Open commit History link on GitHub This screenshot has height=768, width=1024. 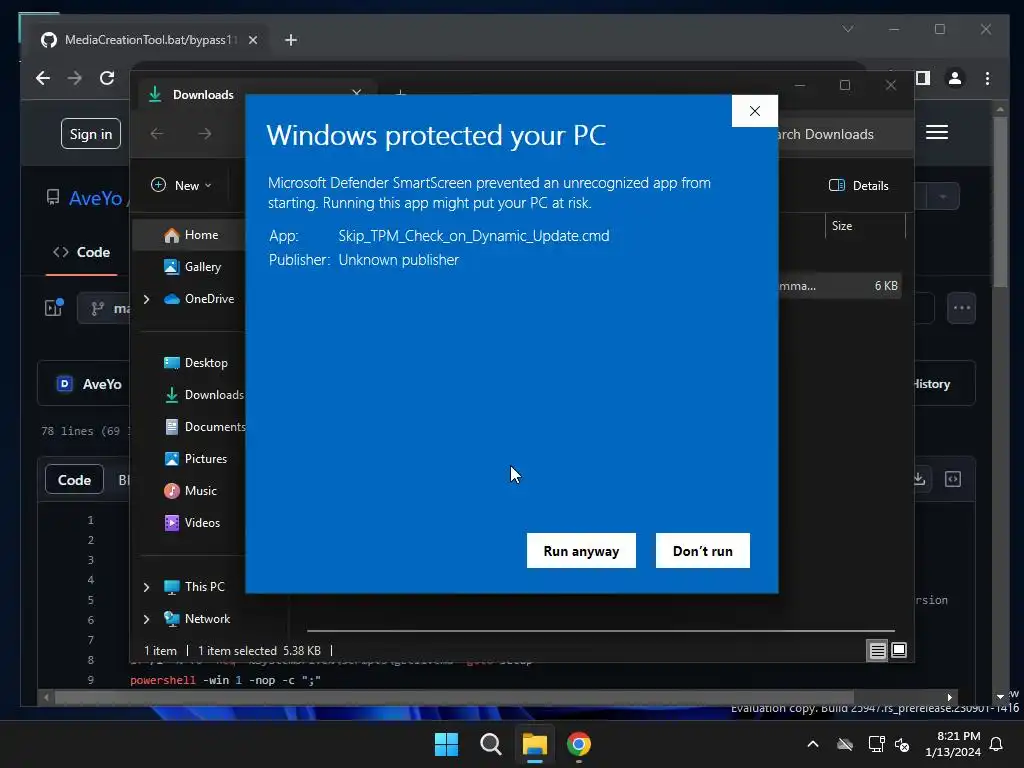[x=931, y=384]
